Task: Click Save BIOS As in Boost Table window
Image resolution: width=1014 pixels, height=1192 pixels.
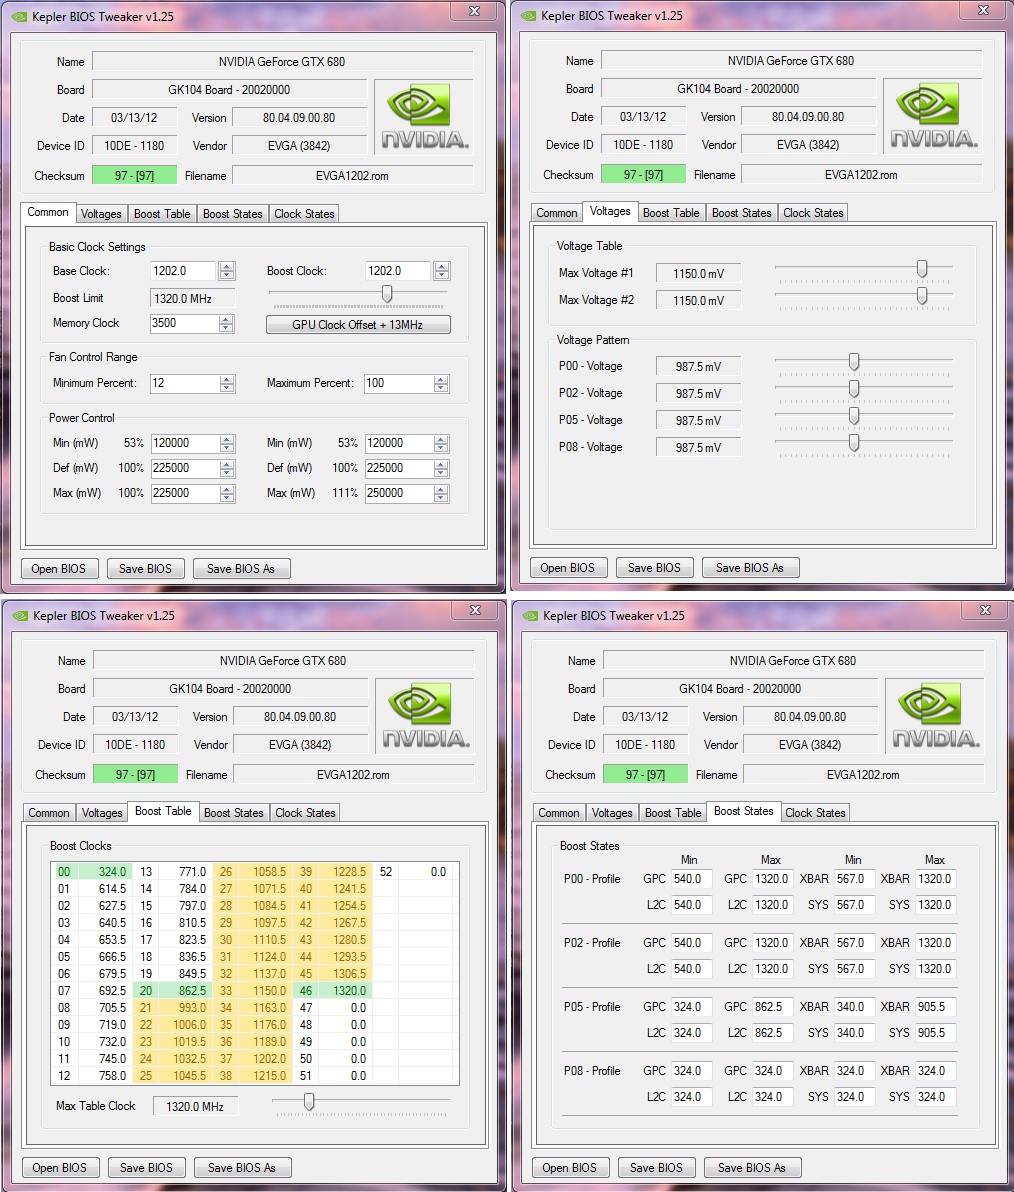Action: tap(242, 1168)
